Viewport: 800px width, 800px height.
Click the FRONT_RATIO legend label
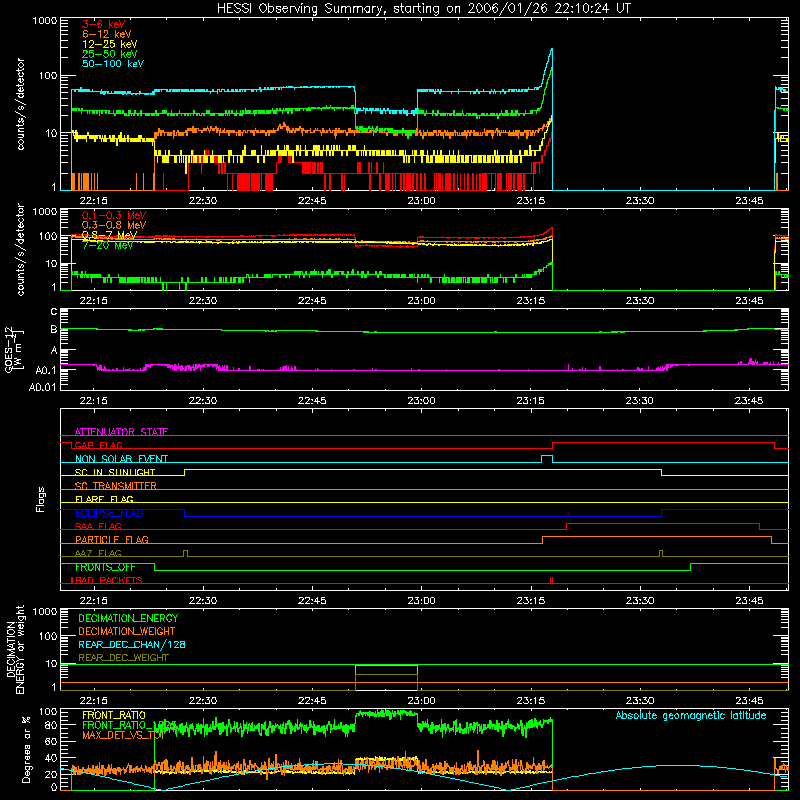click(x=114, y=715)
